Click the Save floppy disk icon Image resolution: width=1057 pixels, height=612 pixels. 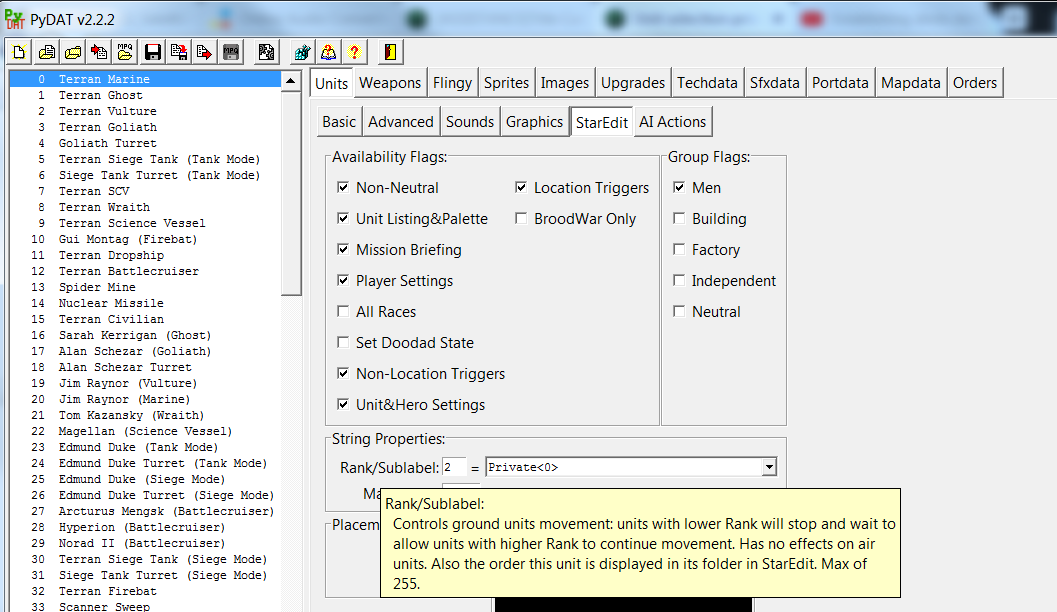coord(152,52)
